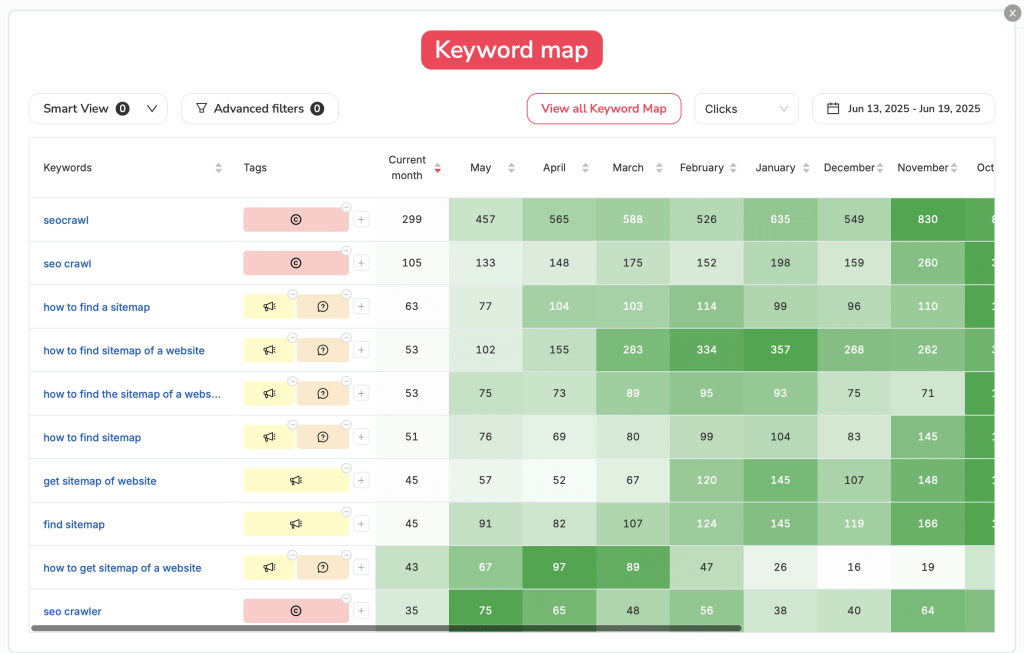1024x653 pixels.
Task: Open the seocrawl keyword link
Action: (66, 219)
